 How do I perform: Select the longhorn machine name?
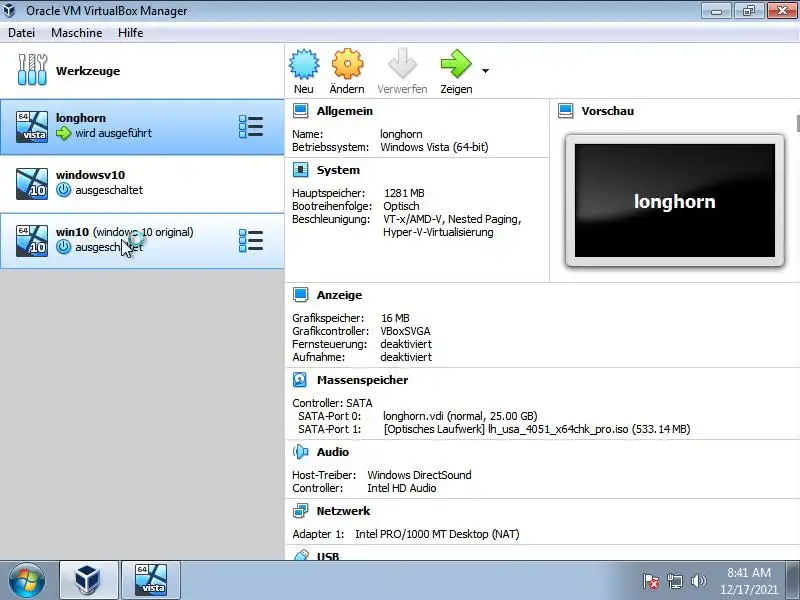[x=81, y=118]
